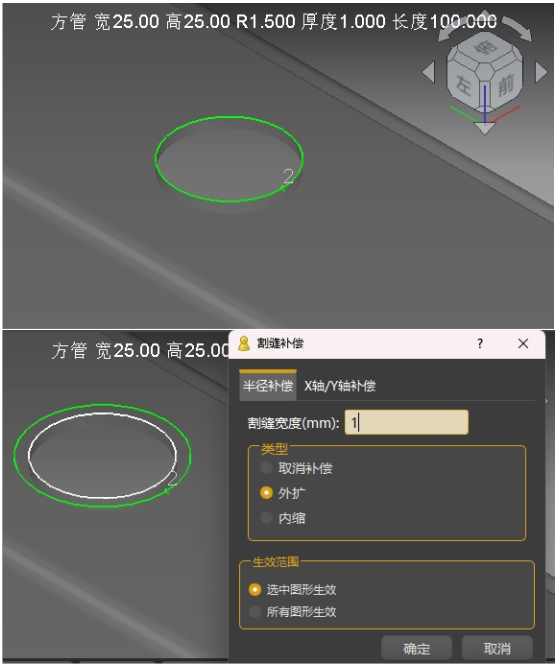This screenshot has height=666, width=559.
Task: Click the downward triangle below view cube
Action: (484, 128)
